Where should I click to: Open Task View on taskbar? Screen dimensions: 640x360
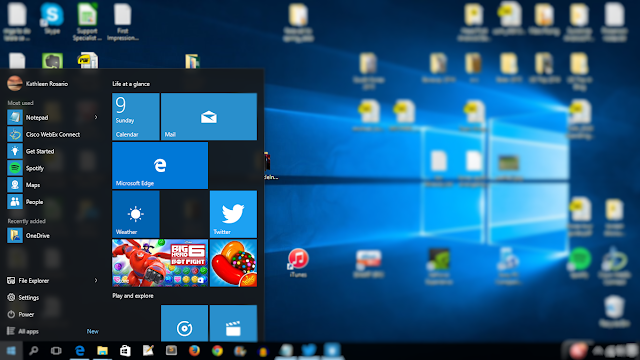(x=56, y=351)
